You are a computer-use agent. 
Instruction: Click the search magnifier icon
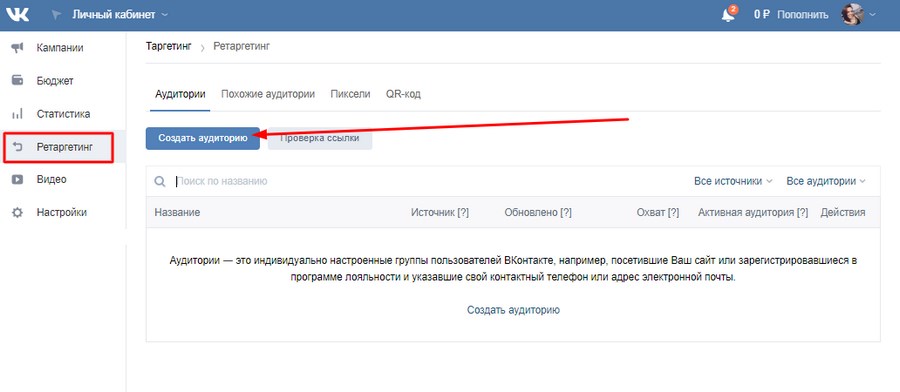click(x=160, y=181)
